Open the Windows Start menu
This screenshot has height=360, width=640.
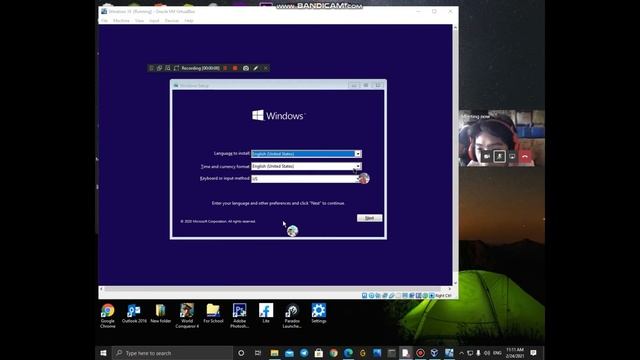103,353
